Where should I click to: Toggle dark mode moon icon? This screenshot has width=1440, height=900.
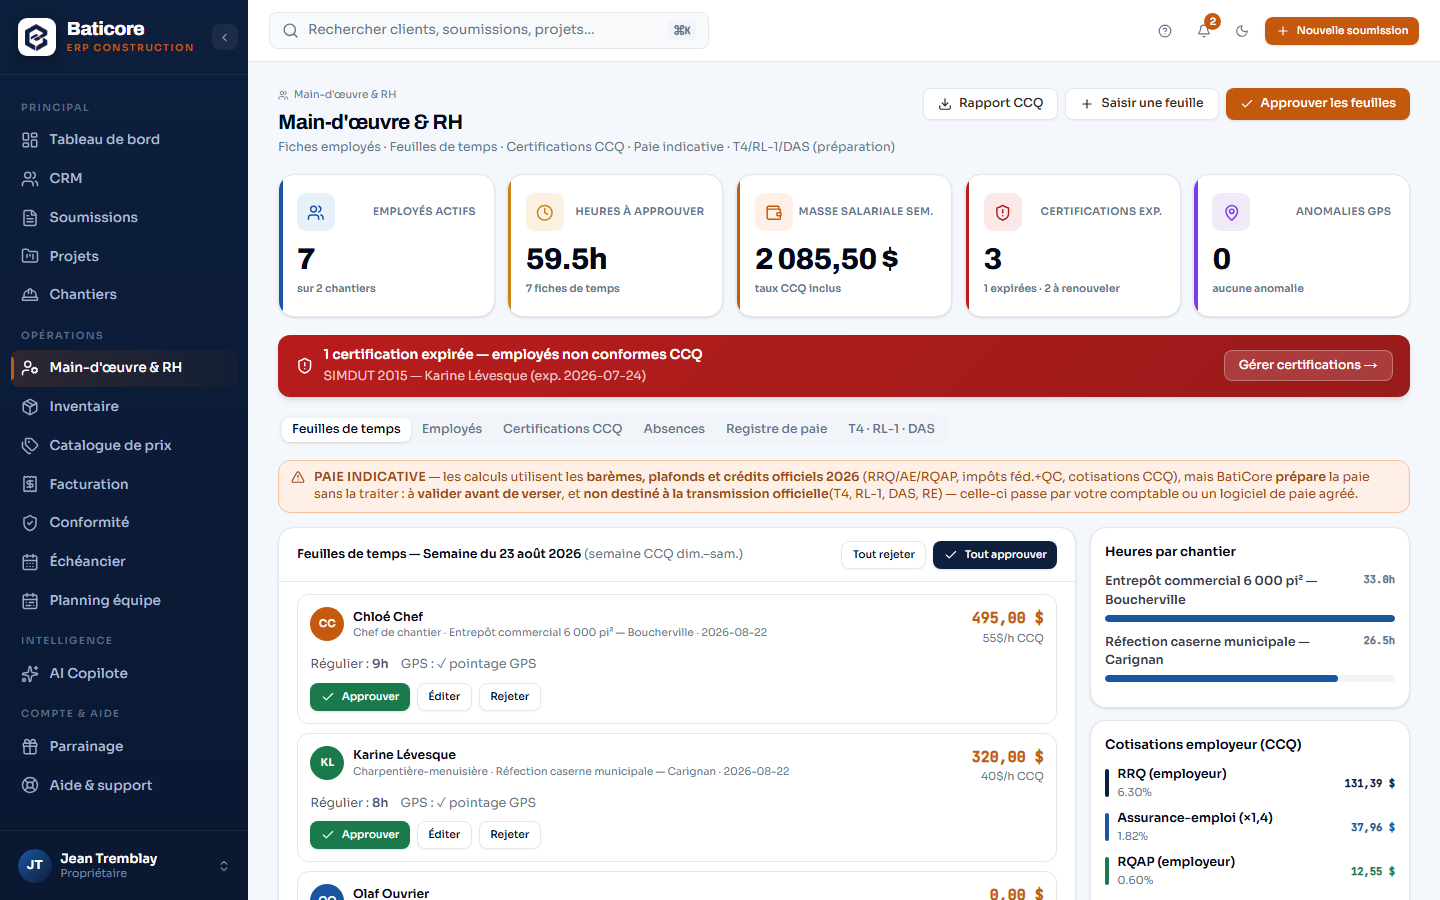pos(1242,31)
